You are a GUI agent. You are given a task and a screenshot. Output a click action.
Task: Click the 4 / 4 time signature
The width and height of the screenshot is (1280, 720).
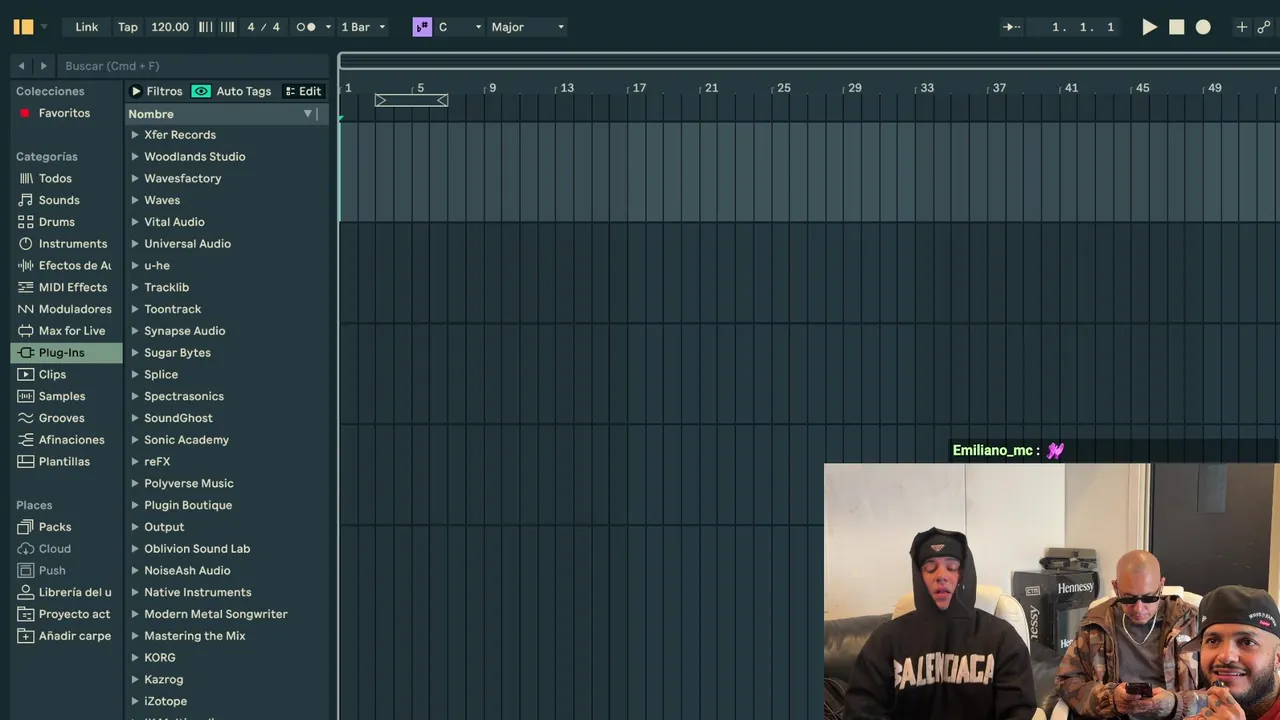264,27
